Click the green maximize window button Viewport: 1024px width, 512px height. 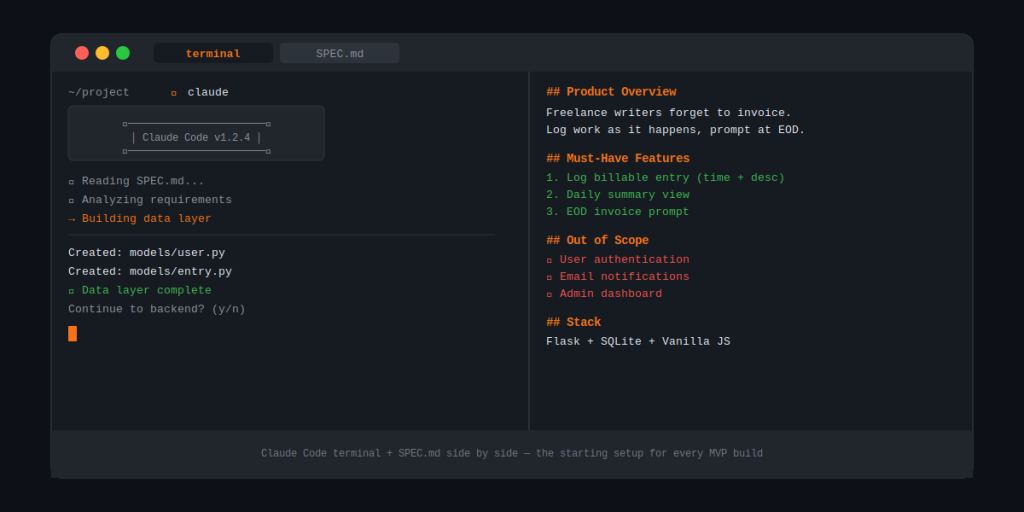[x=123, y=53]
